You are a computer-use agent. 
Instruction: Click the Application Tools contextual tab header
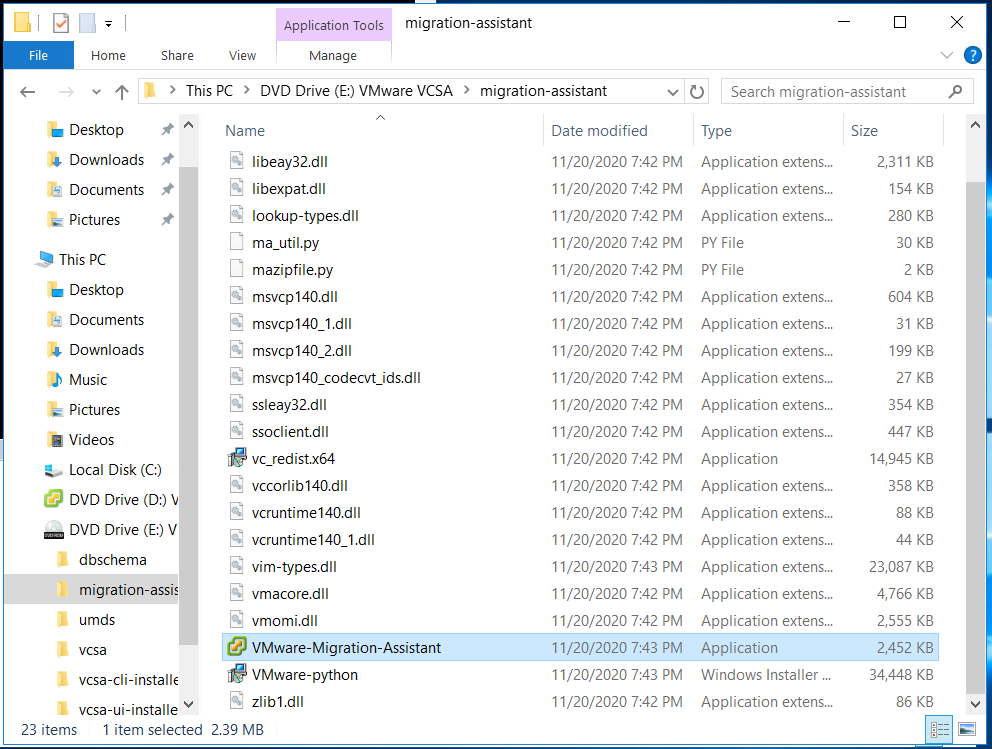tap(333, 25)
